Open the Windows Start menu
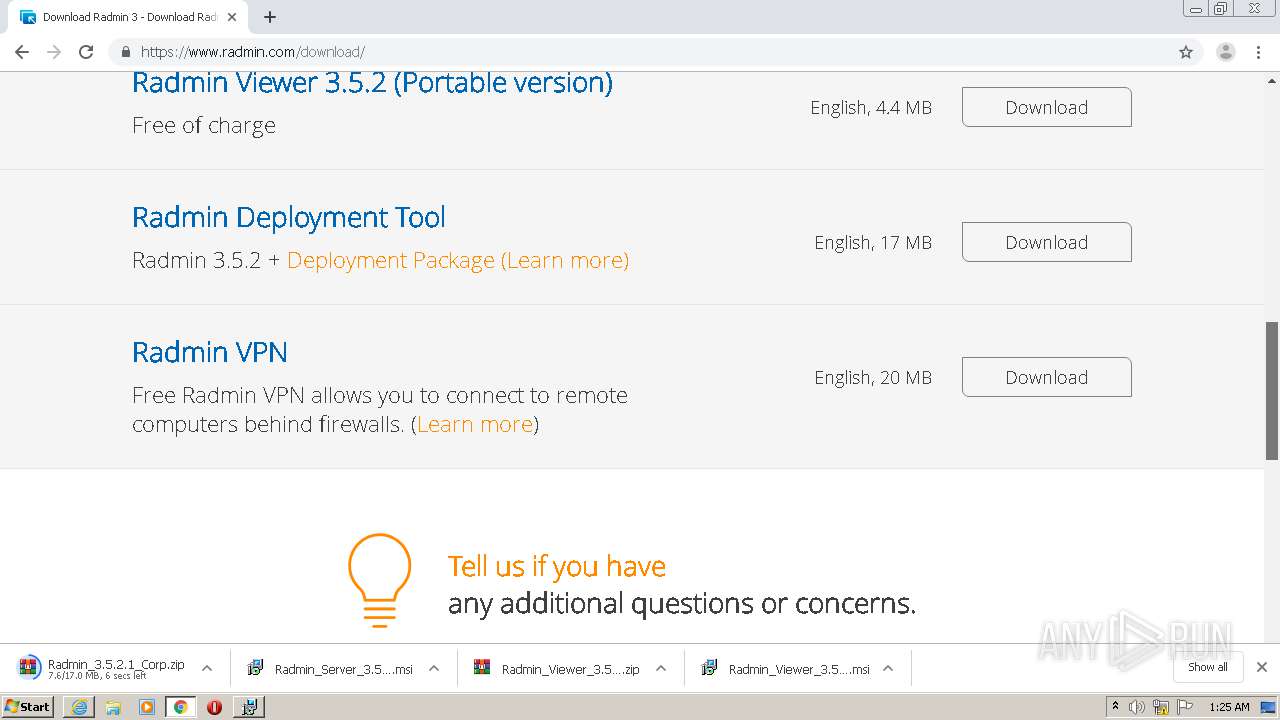 pos(27,706)
